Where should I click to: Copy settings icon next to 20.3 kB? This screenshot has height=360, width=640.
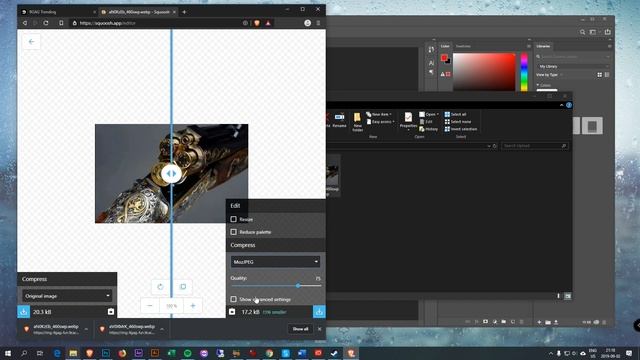[111, 311]
